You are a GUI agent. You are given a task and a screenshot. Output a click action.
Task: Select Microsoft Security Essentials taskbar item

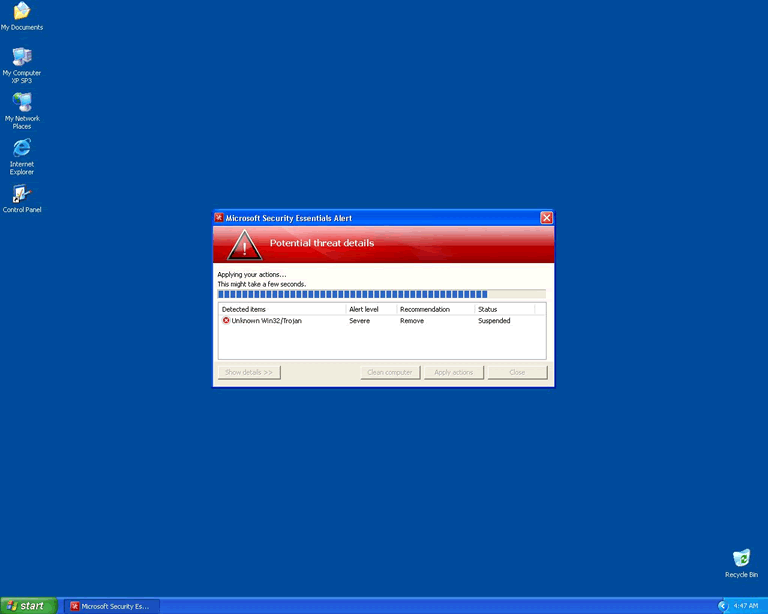click(110, 606)
